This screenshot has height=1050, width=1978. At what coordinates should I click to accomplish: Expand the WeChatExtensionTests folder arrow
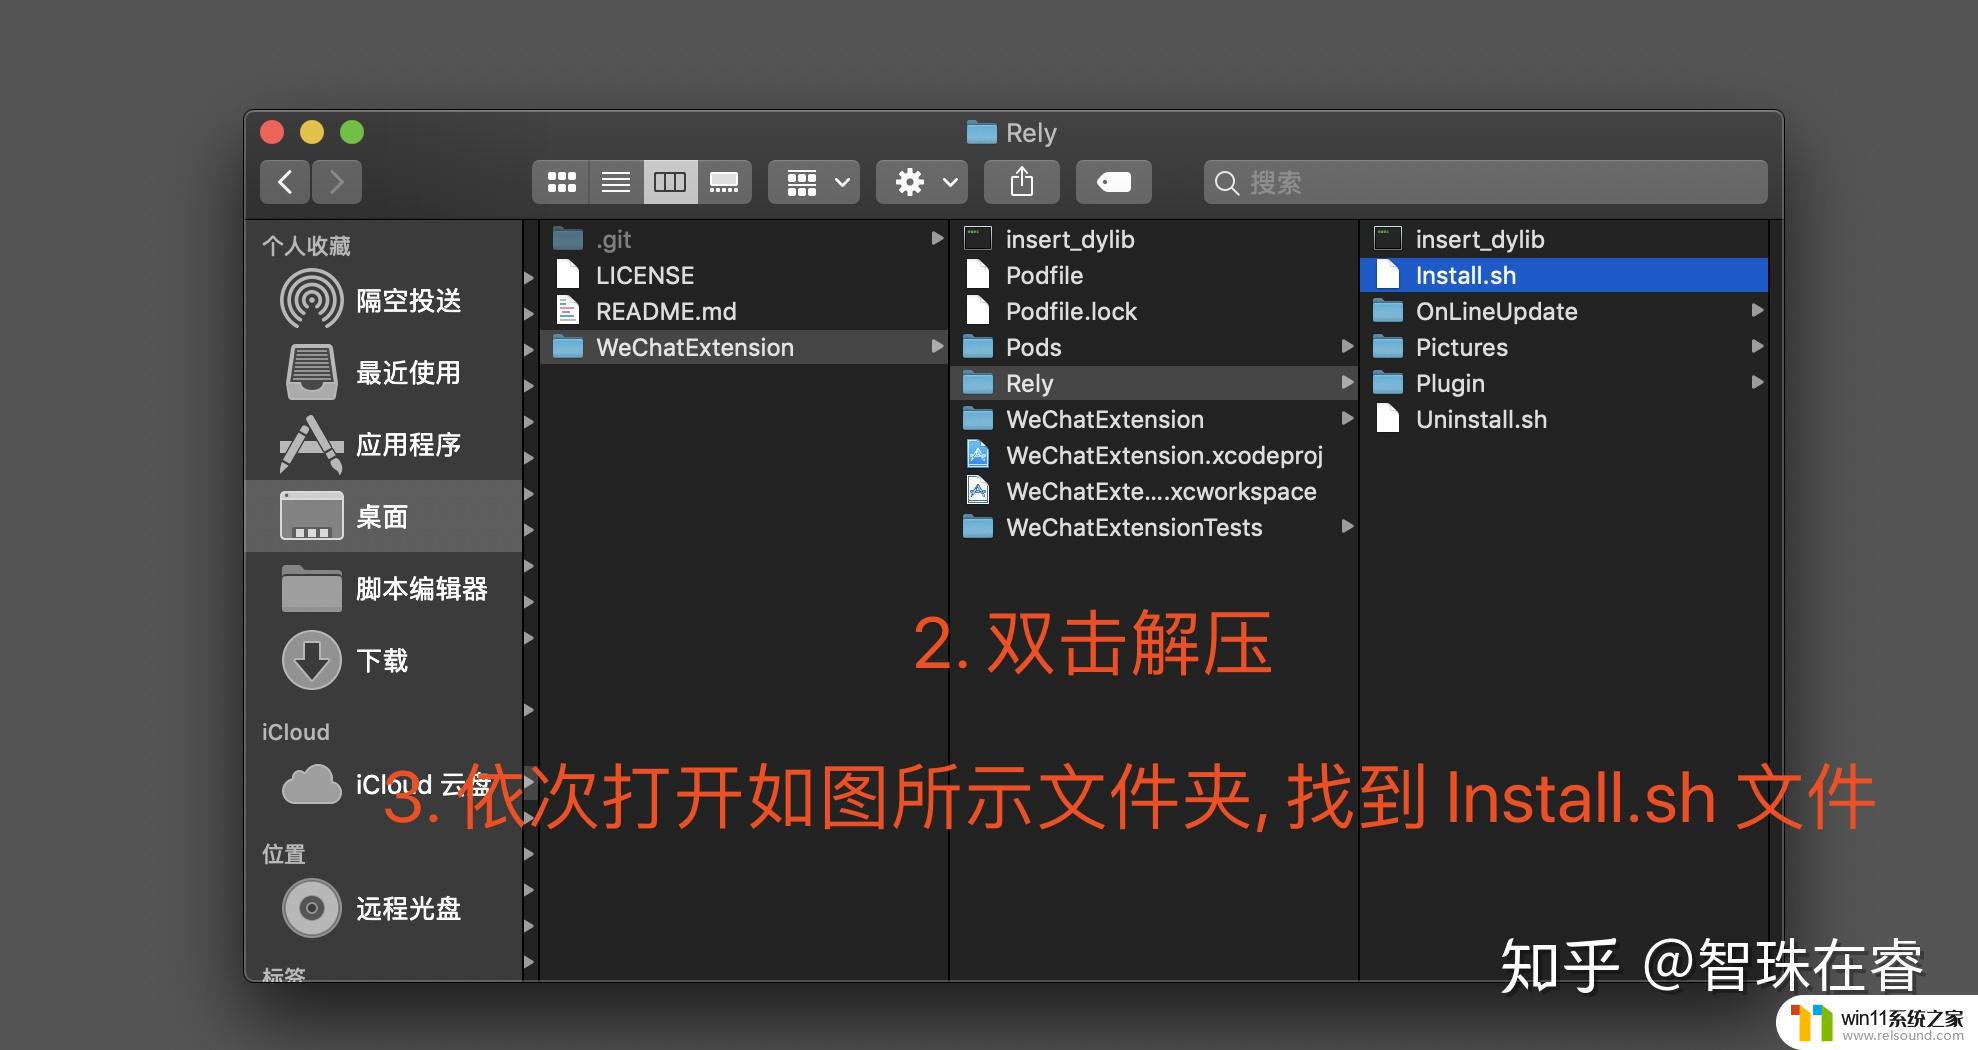click(x=1347, y=526)
